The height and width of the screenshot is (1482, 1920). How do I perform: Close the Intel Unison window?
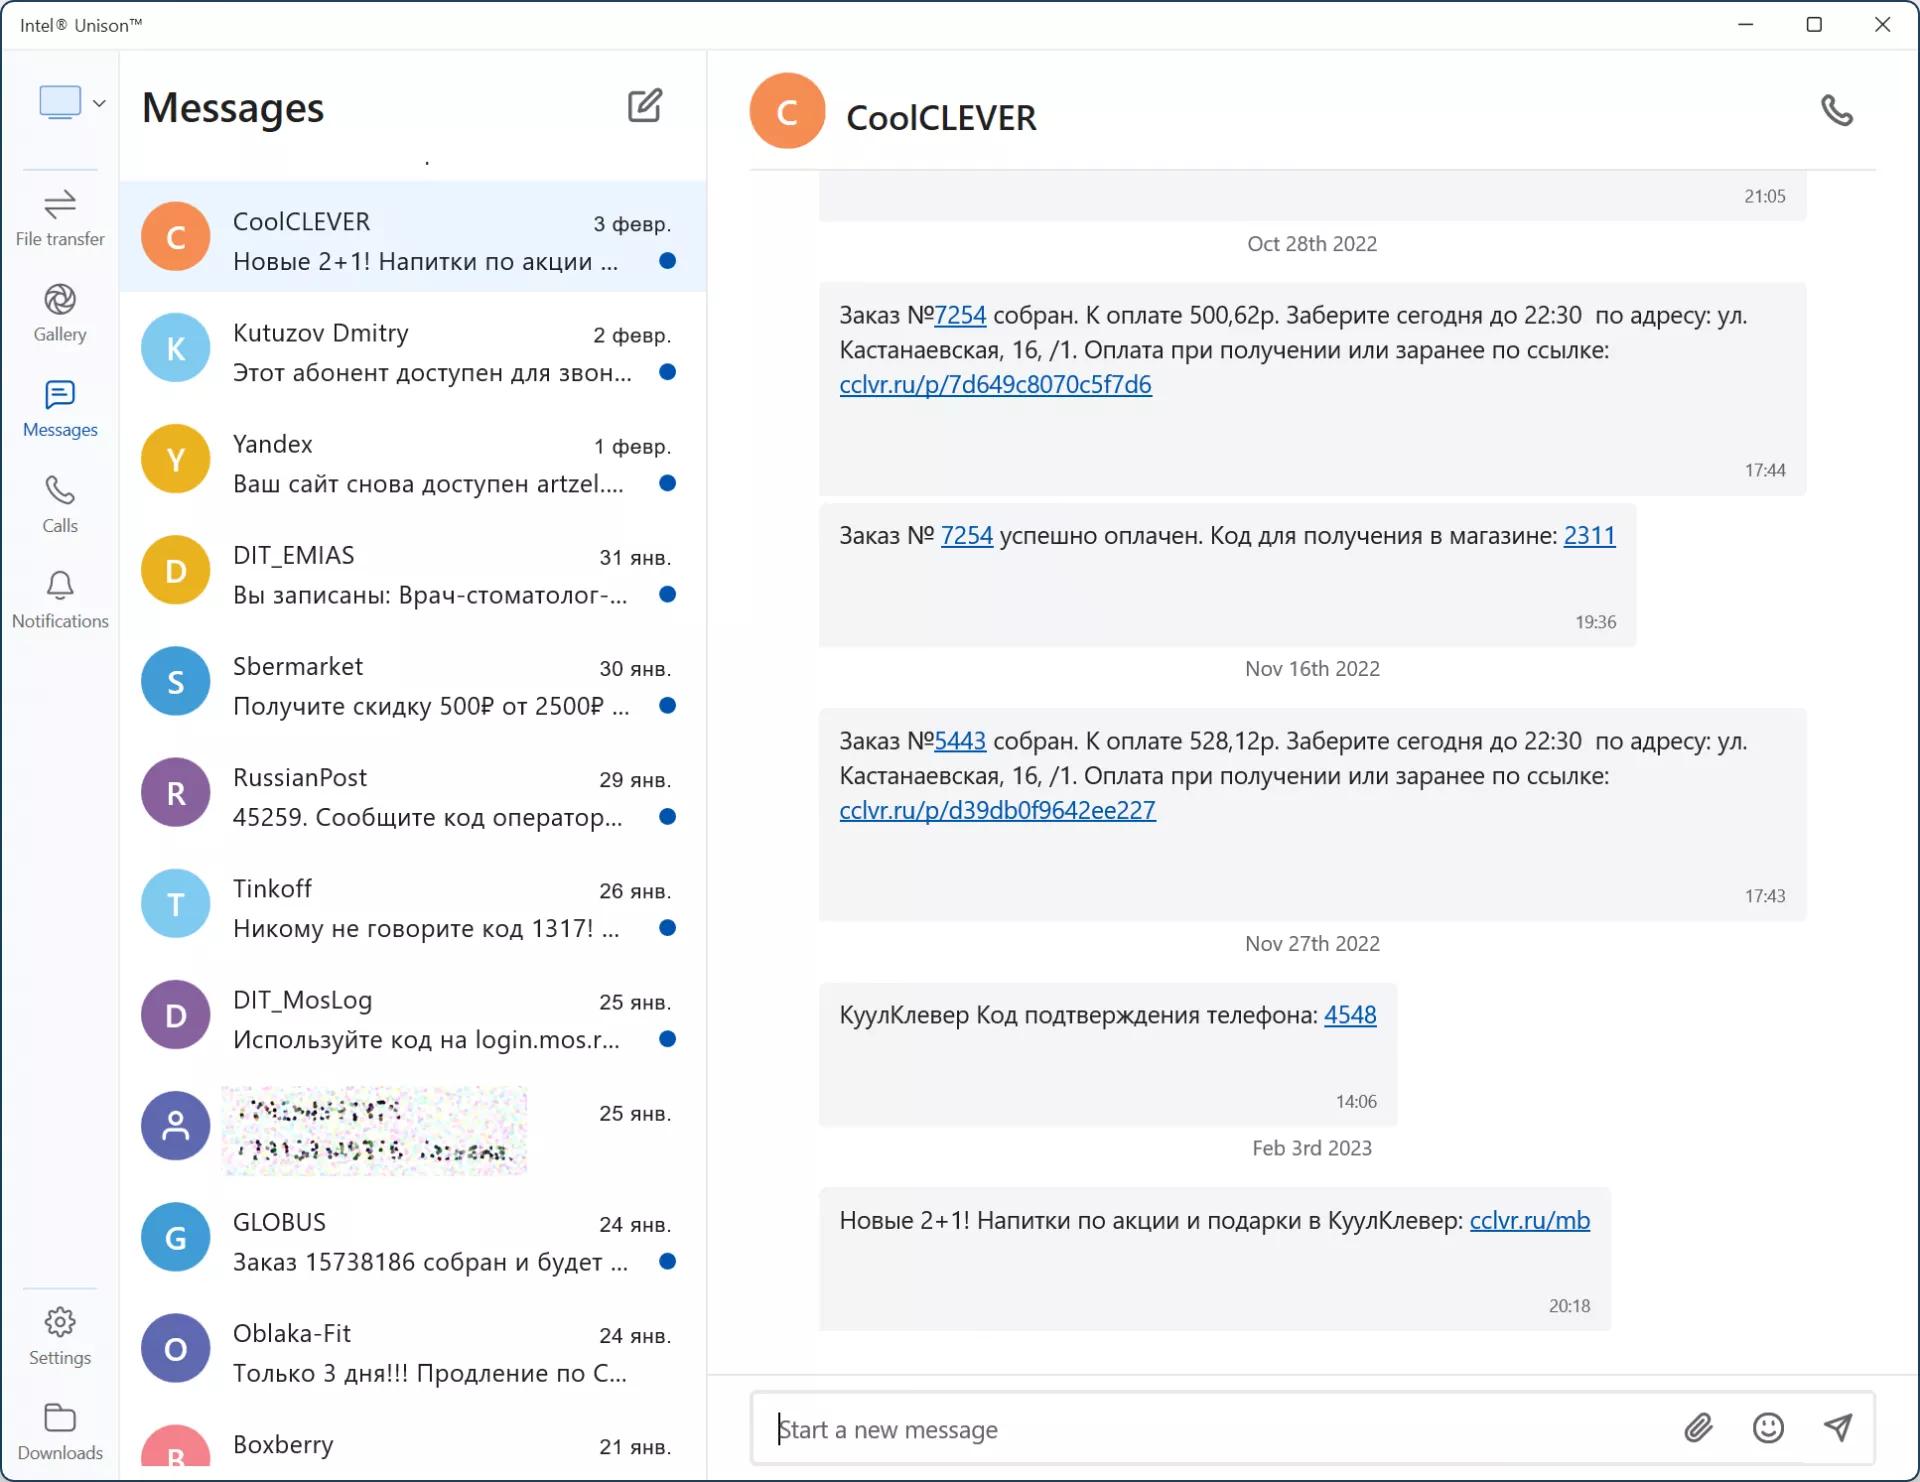coord(1882,24)
